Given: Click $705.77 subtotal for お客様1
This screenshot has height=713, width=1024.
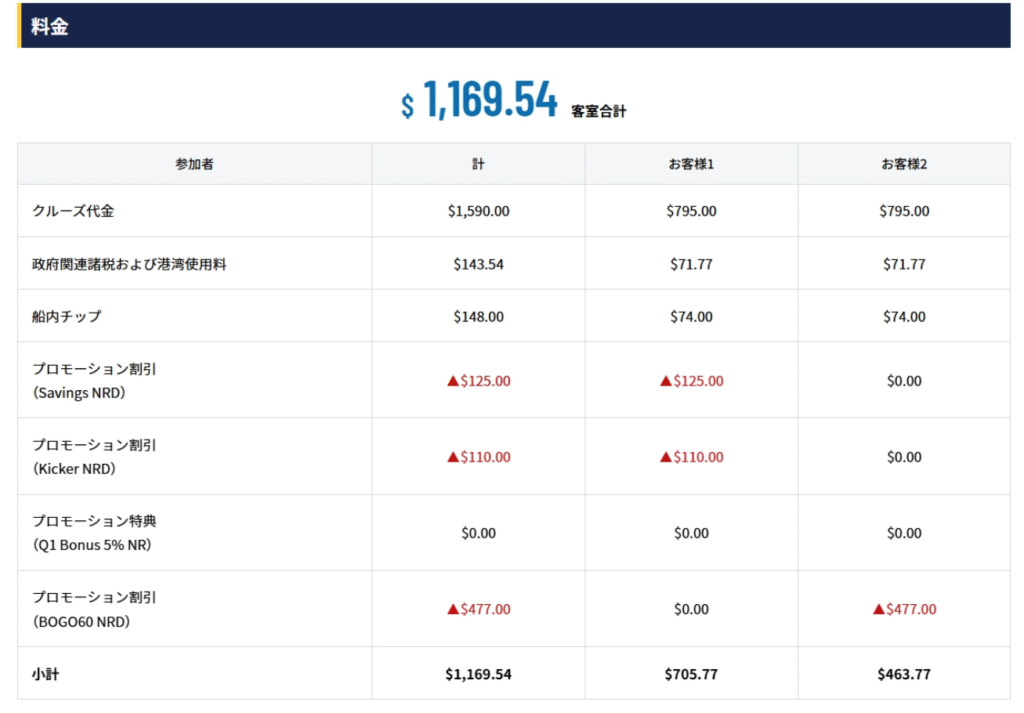Looking at the screenshot, I should click(691, 674).
